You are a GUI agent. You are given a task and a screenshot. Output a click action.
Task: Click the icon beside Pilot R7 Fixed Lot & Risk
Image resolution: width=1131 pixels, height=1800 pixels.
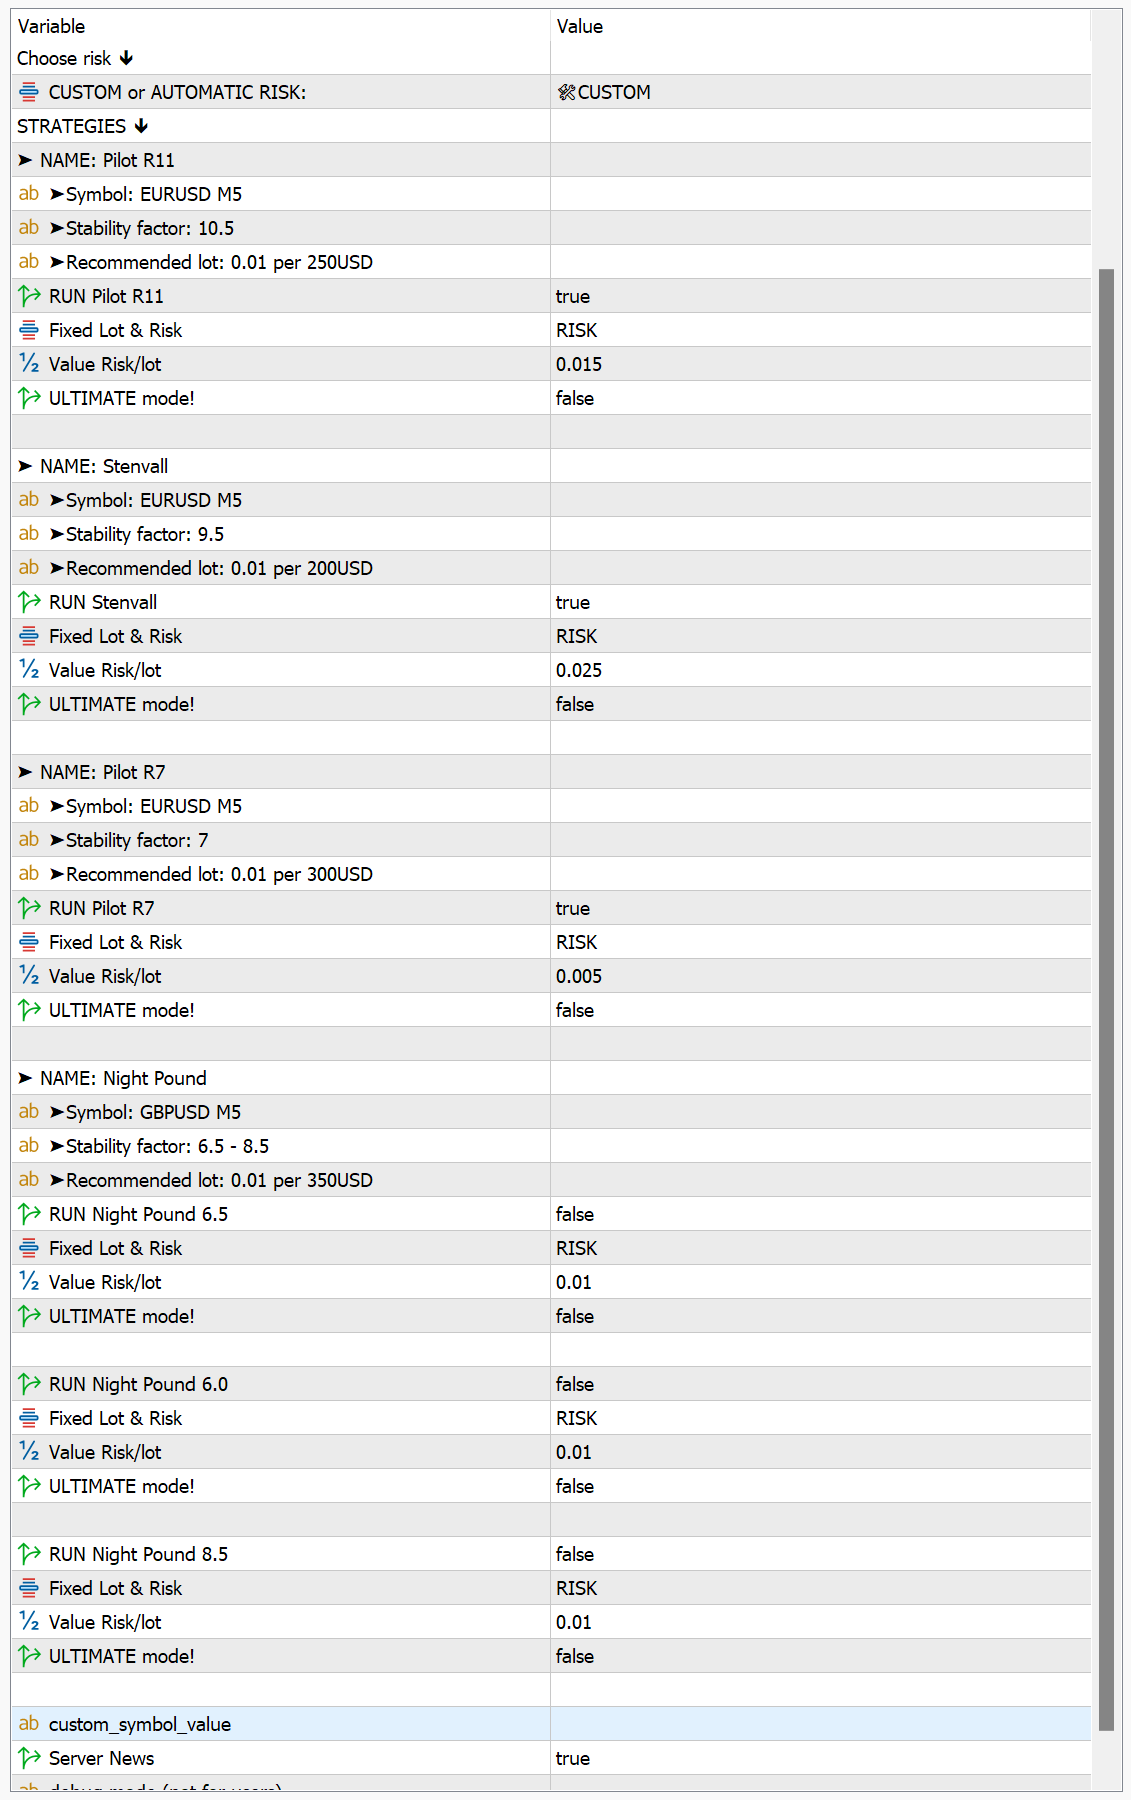pyautogui.click(x=29, y=942)
